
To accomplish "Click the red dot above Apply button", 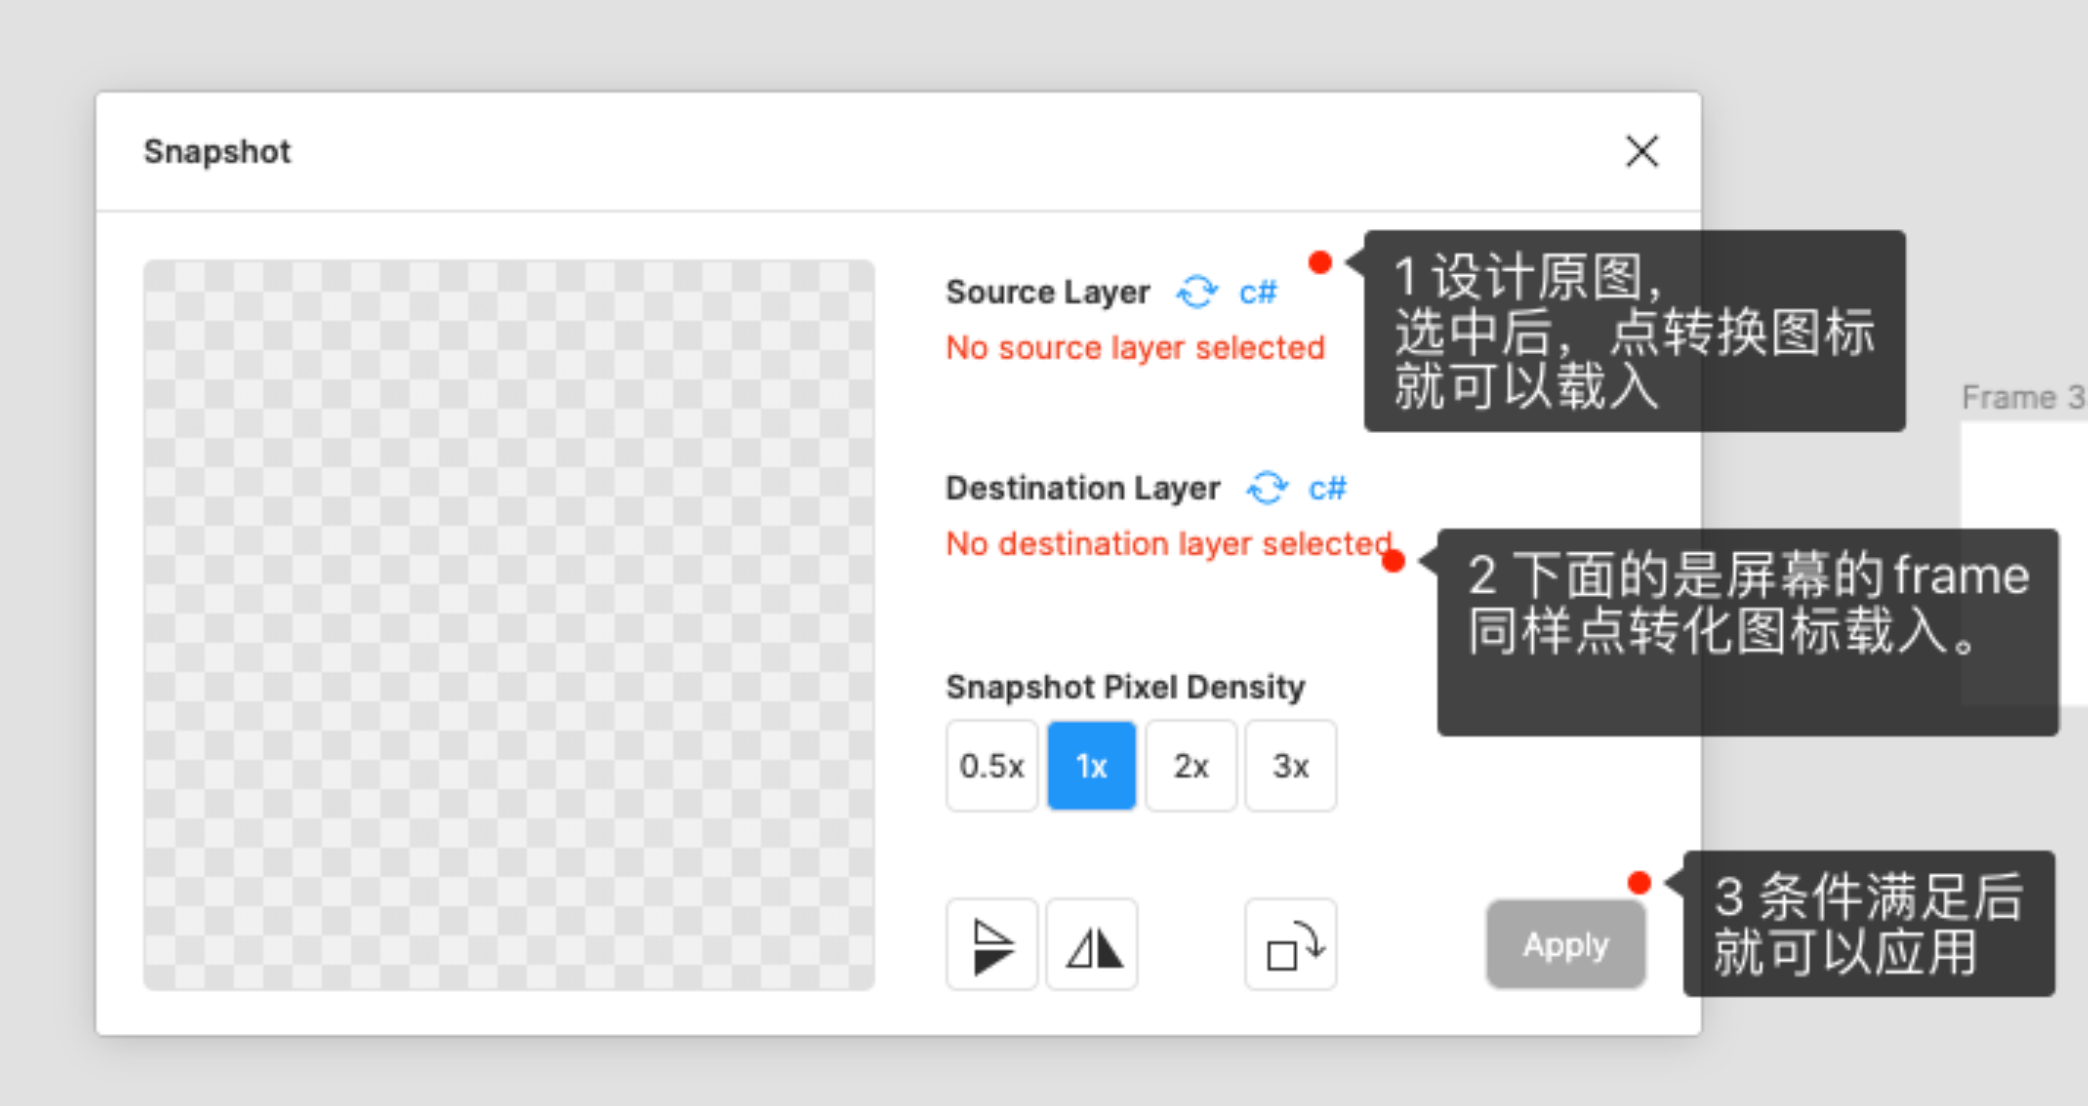I will click(1638, 882).
